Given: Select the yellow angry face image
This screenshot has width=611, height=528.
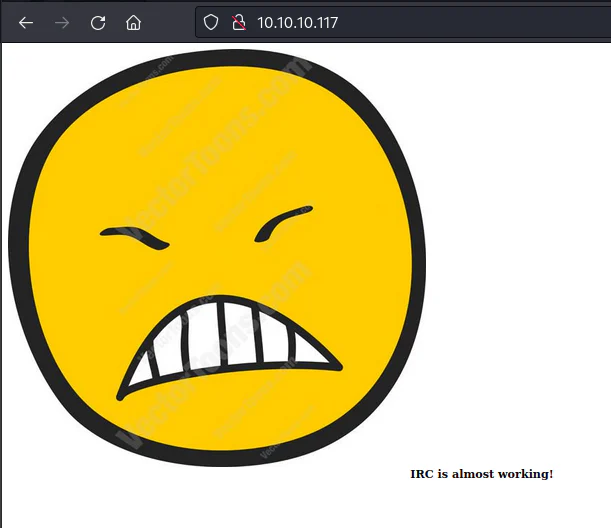Looking at the screenshot, I should (x=217, y=258).
